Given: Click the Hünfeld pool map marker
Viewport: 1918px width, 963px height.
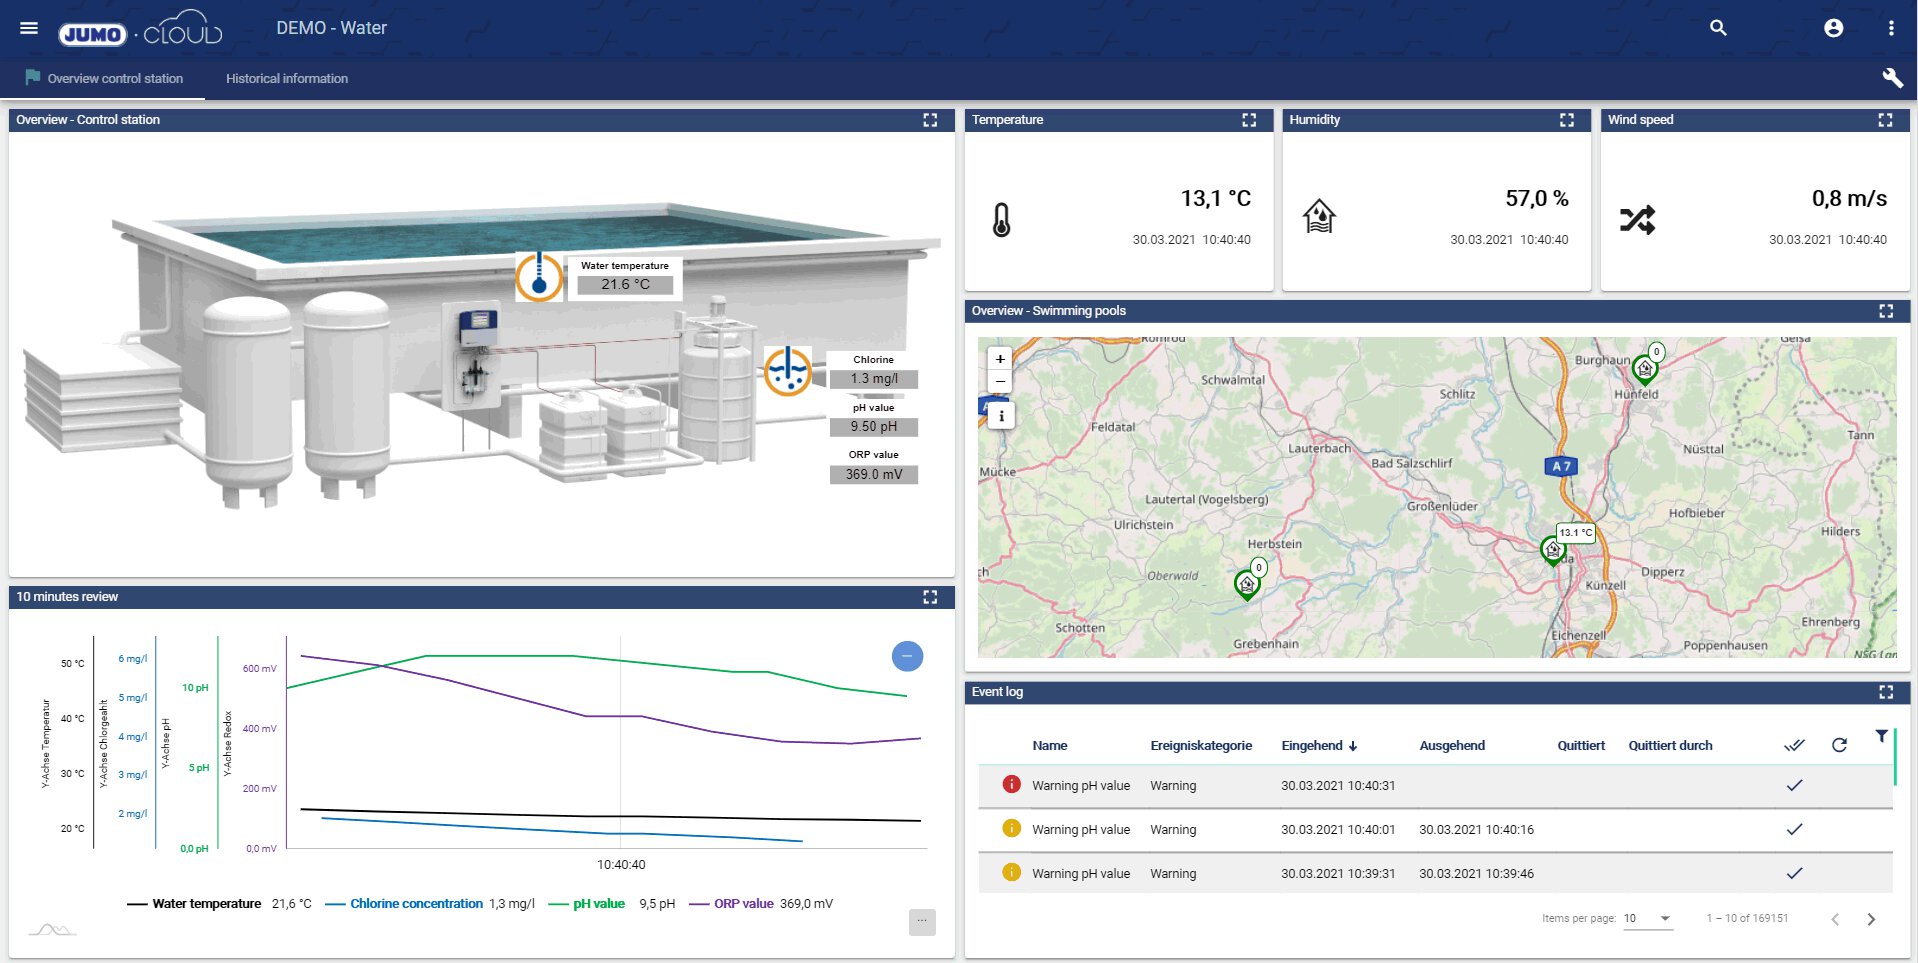Looking at the screenshot, I should [1644, 369].
